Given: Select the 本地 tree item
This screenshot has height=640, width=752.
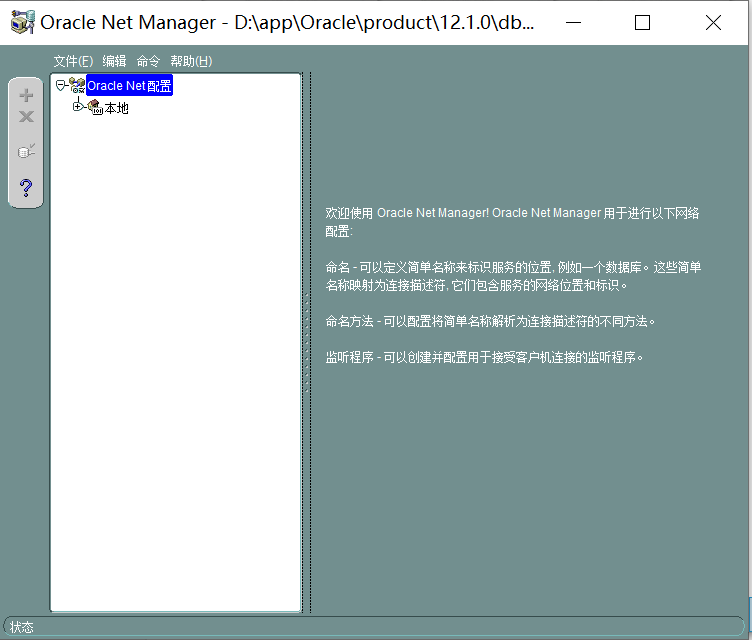Looking at the screenshot, I should 117,108.
